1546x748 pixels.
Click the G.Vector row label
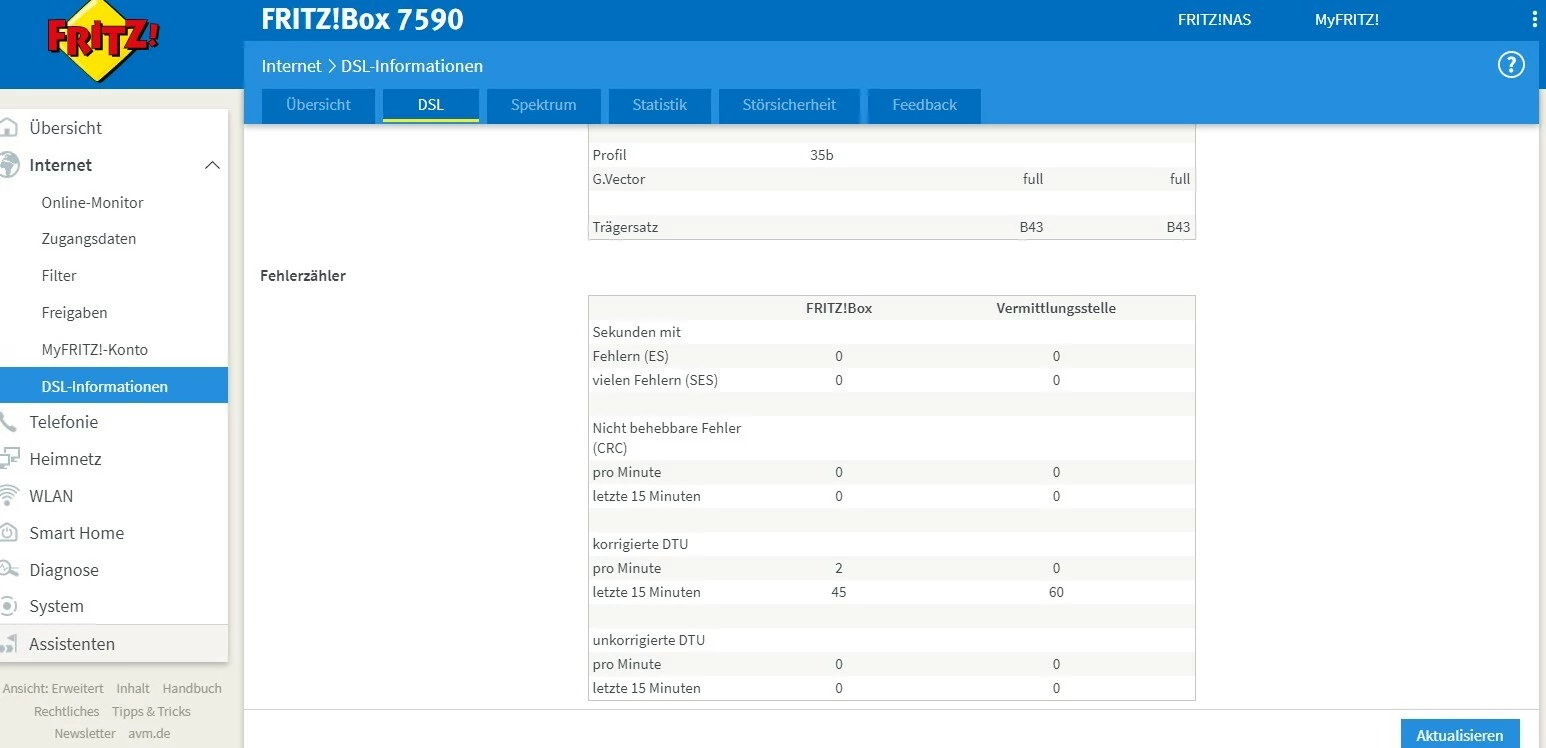[x=619, y=179]
